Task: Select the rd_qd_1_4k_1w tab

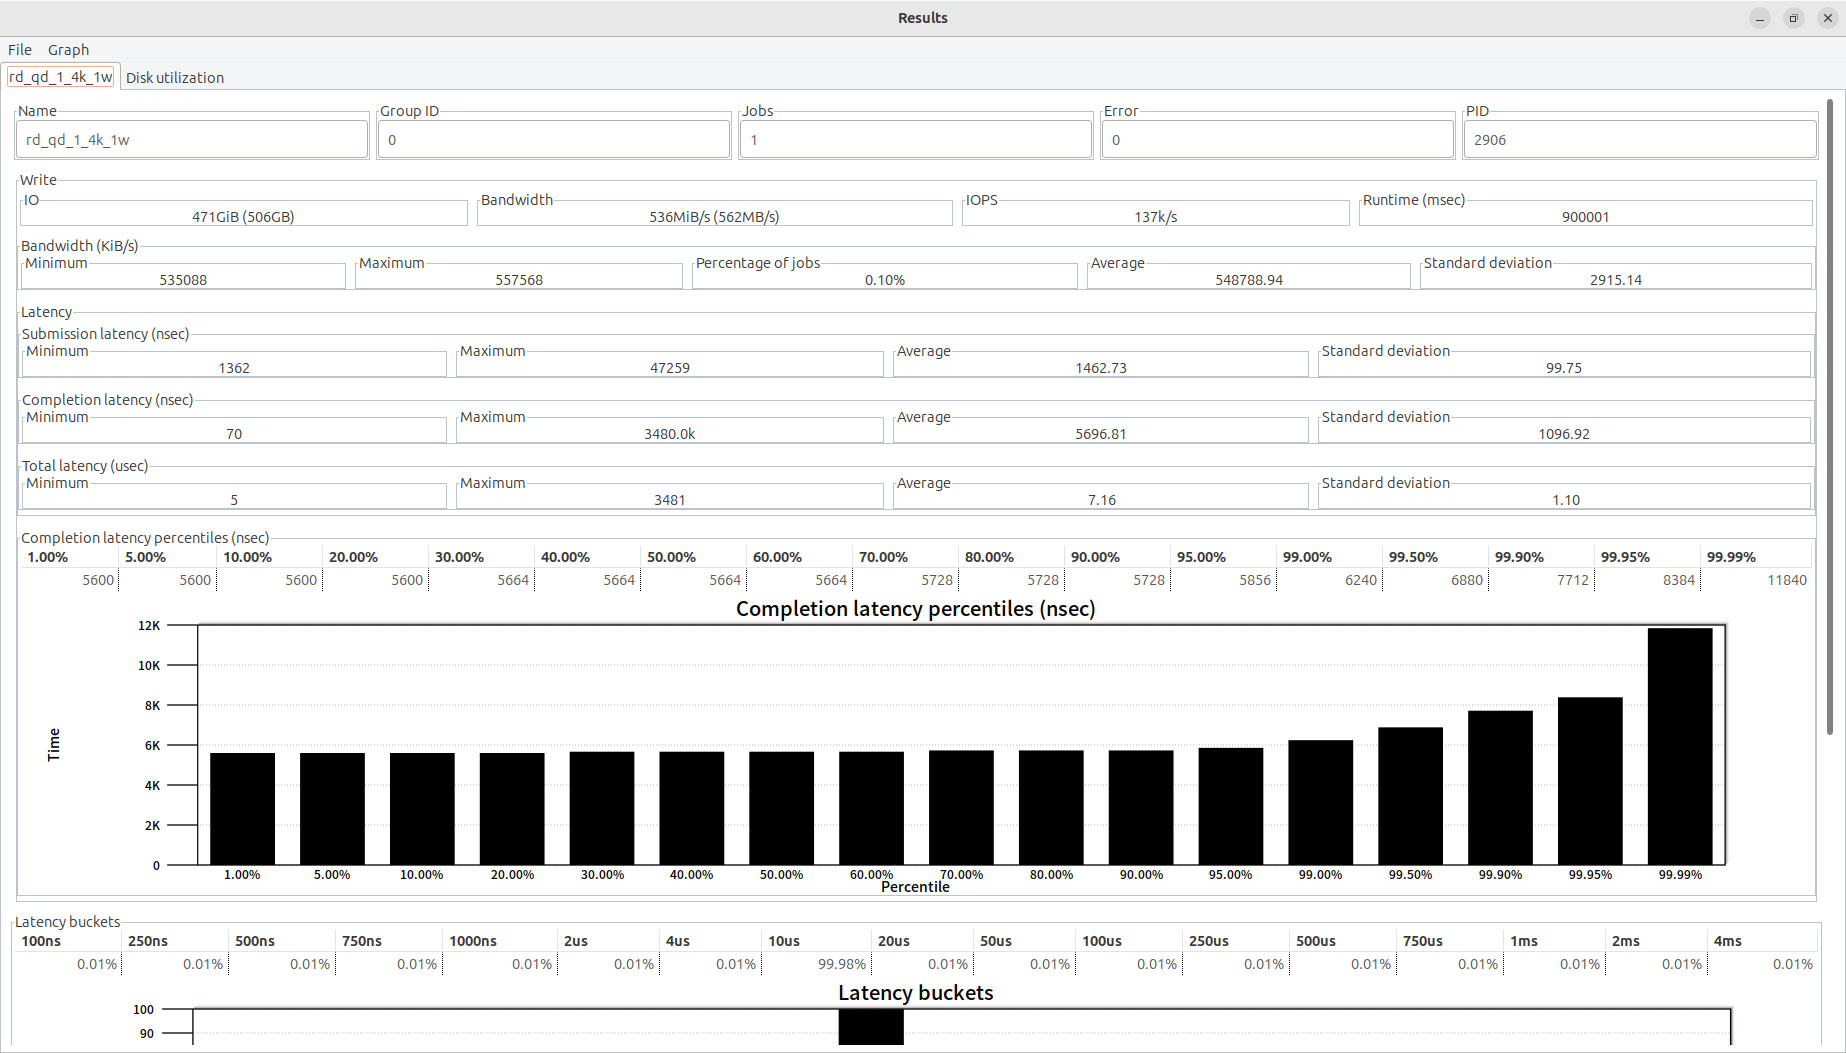Action: tap(61, 77)
